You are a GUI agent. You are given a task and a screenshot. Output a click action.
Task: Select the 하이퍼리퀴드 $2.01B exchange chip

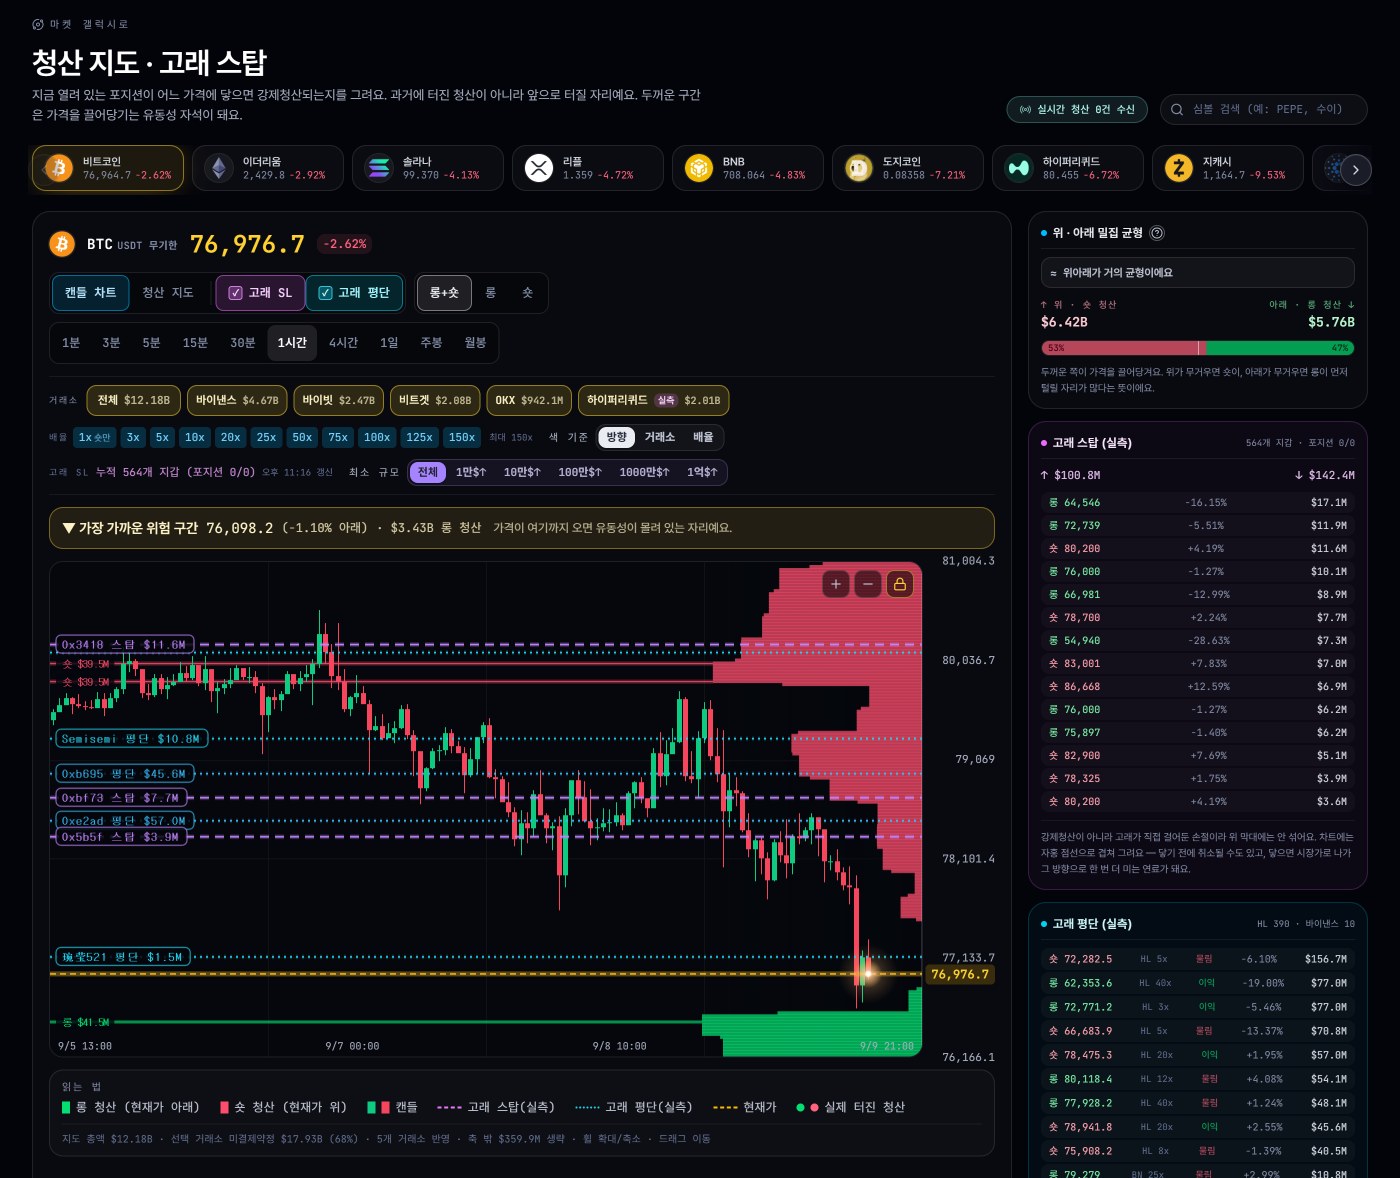pyautogui.click(x=654, y=400)
